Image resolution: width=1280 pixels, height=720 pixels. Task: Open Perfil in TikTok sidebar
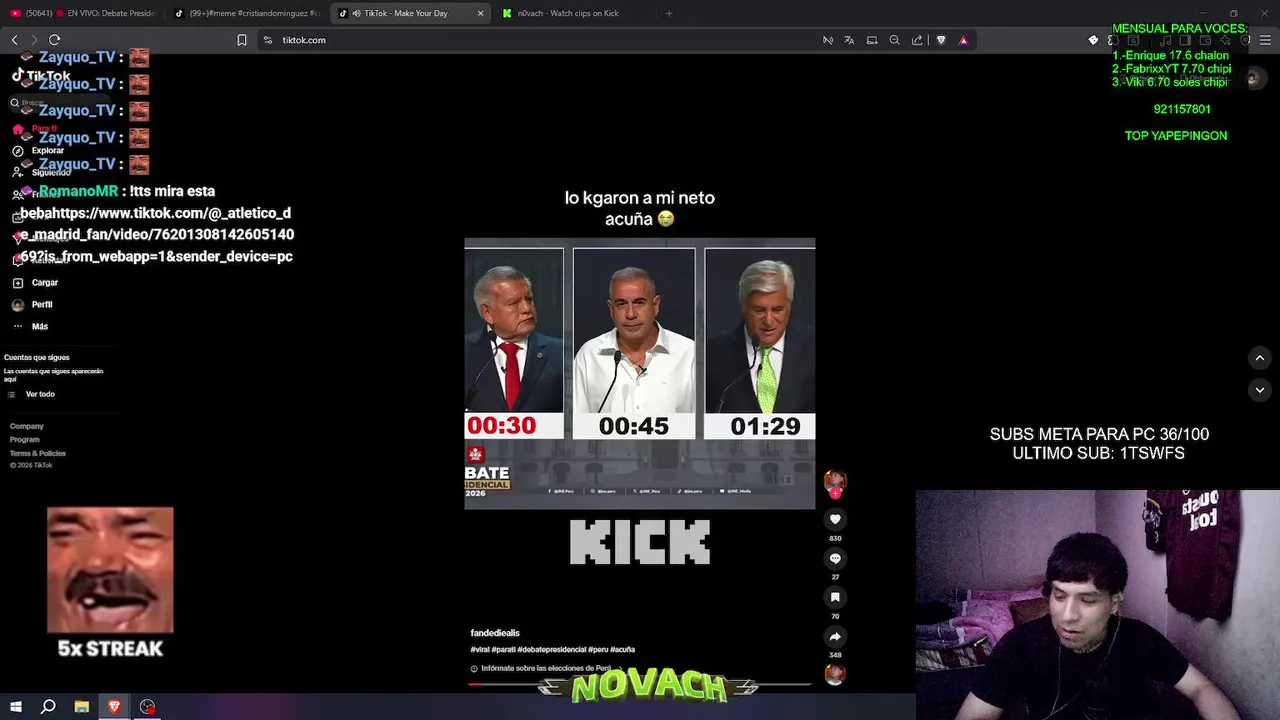tap(33, 305)
